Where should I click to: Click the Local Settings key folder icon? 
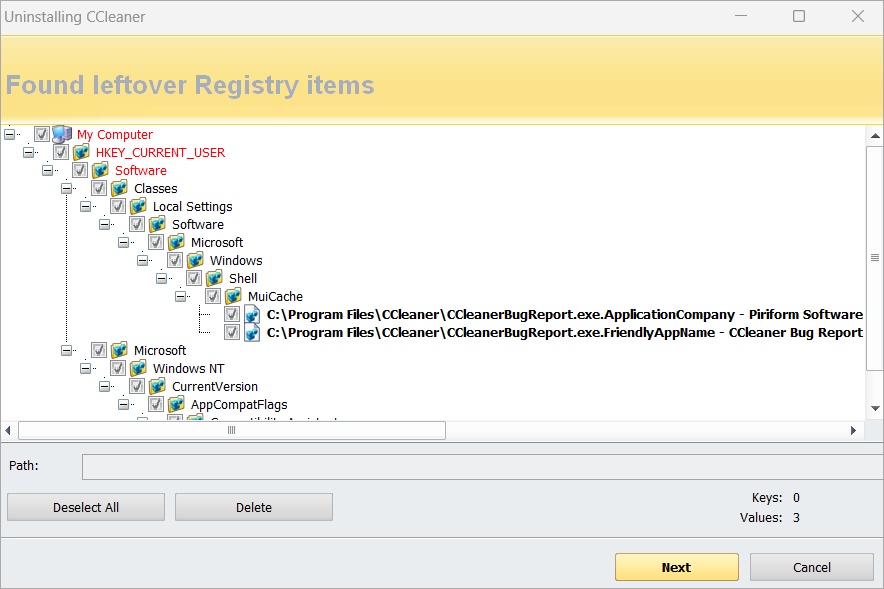click(x=139, y=206)
